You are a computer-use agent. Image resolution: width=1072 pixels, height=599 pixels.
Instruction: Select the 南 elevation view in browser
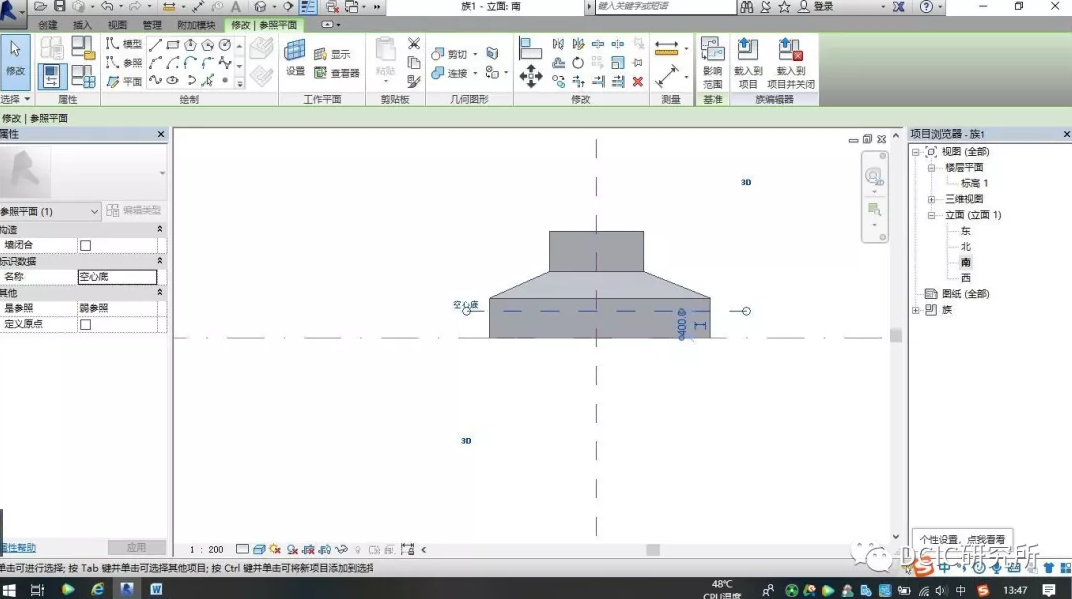[x=965, y=262]
